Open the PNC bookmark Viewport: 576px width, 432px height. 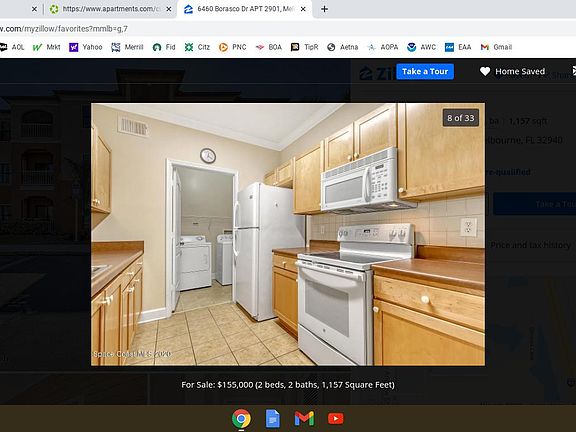(x=233, y=47)
